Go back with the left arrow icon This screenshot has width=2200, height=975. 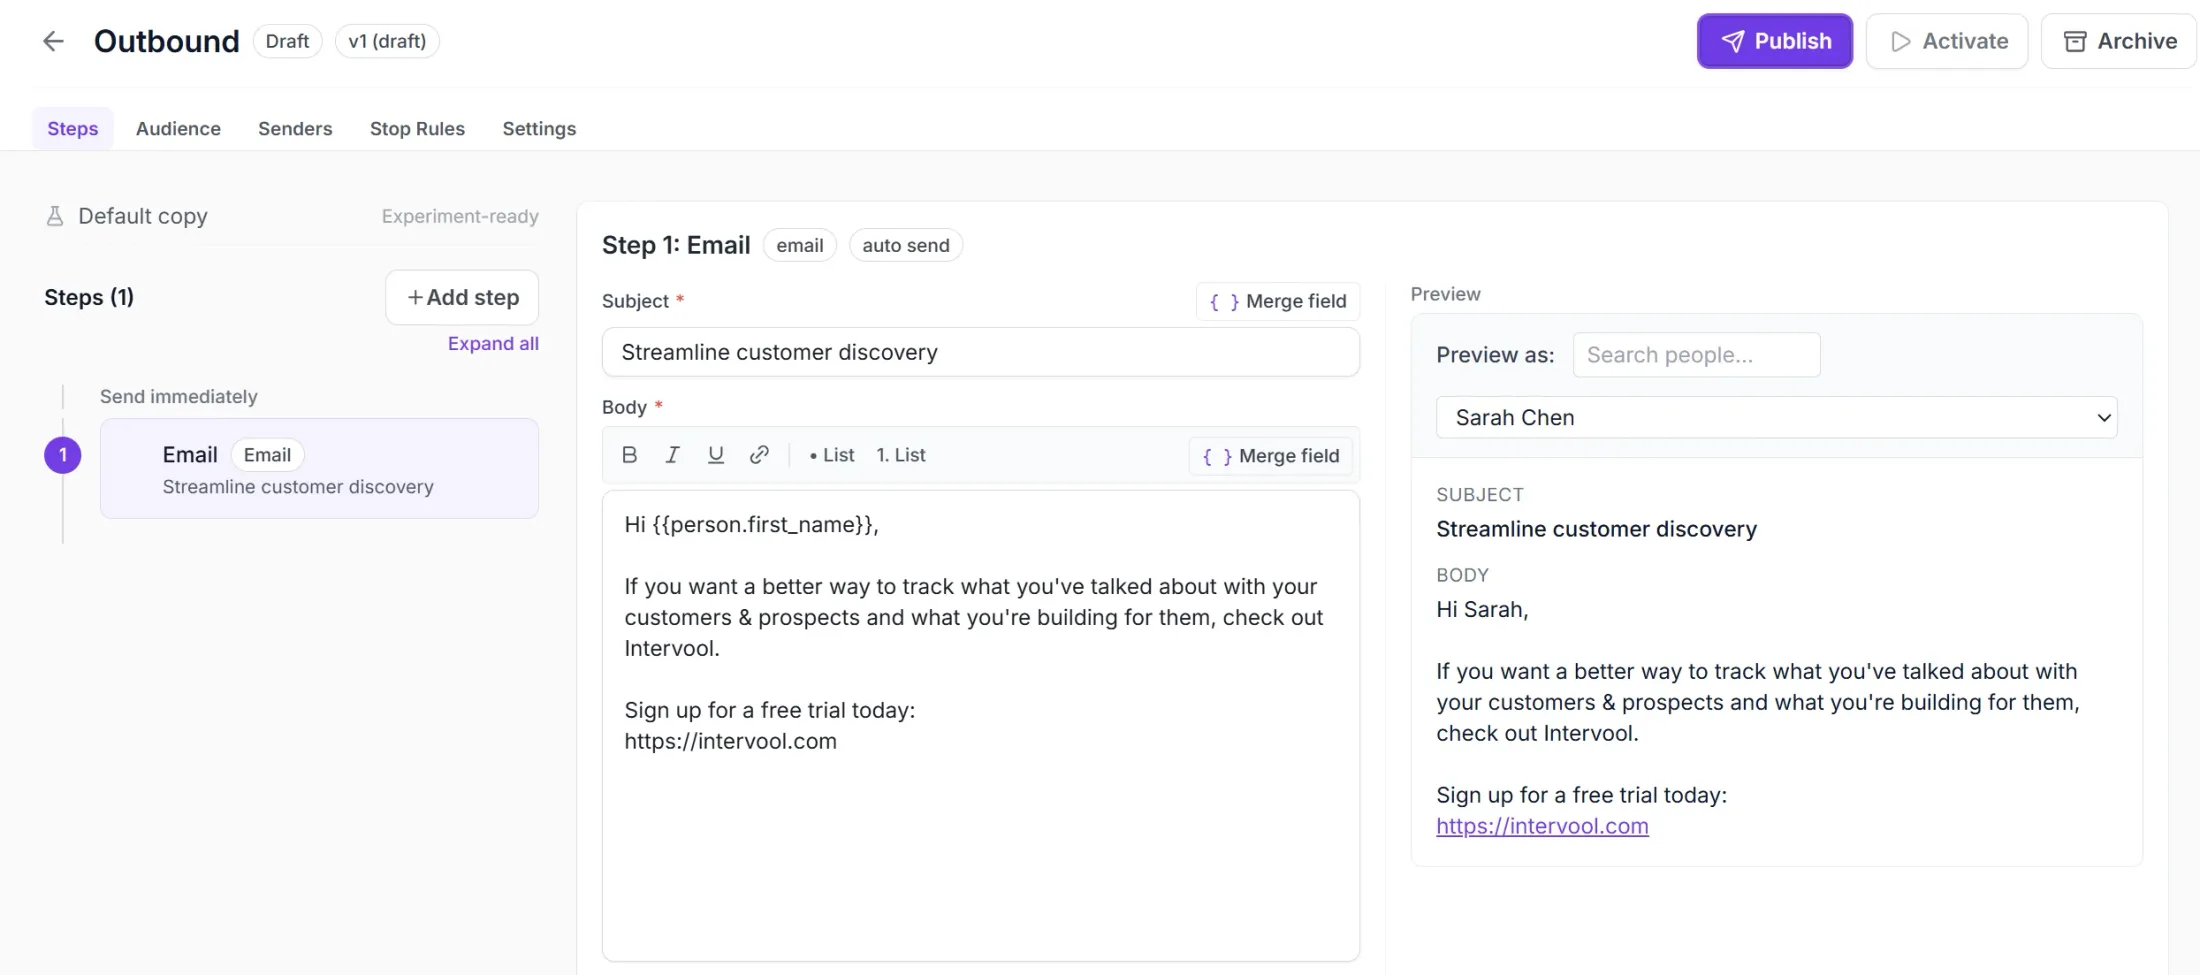53,41
